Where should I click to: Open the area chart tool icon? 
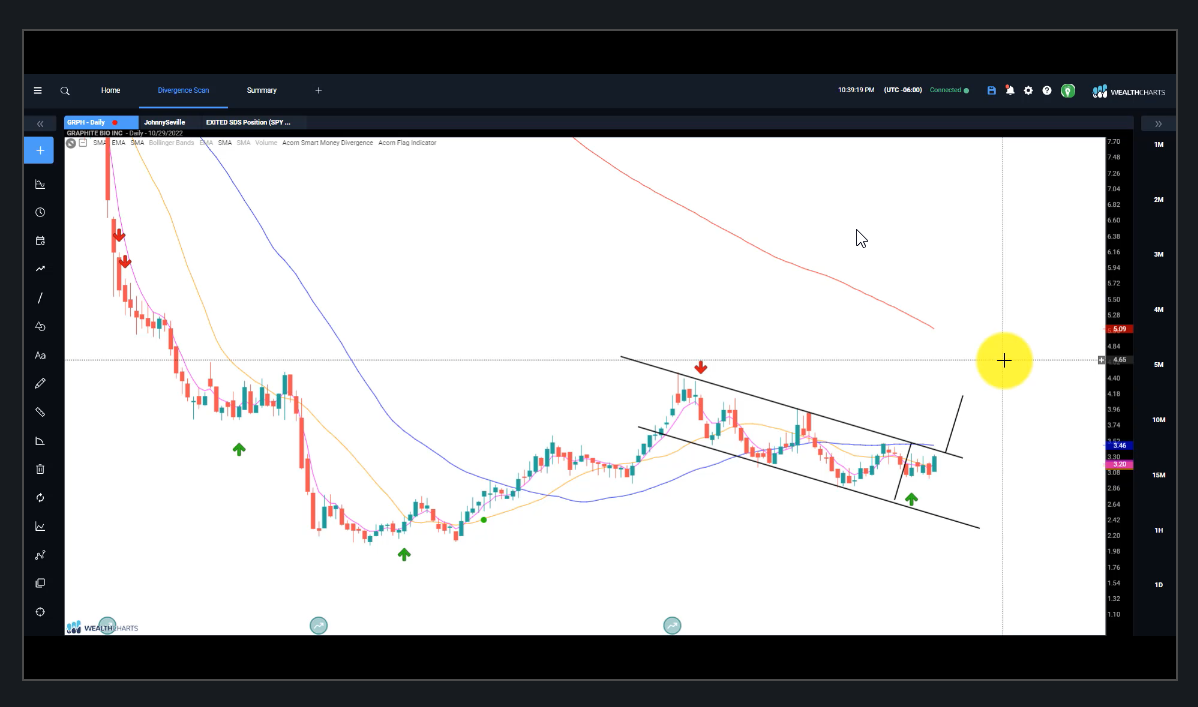(40, 527)
